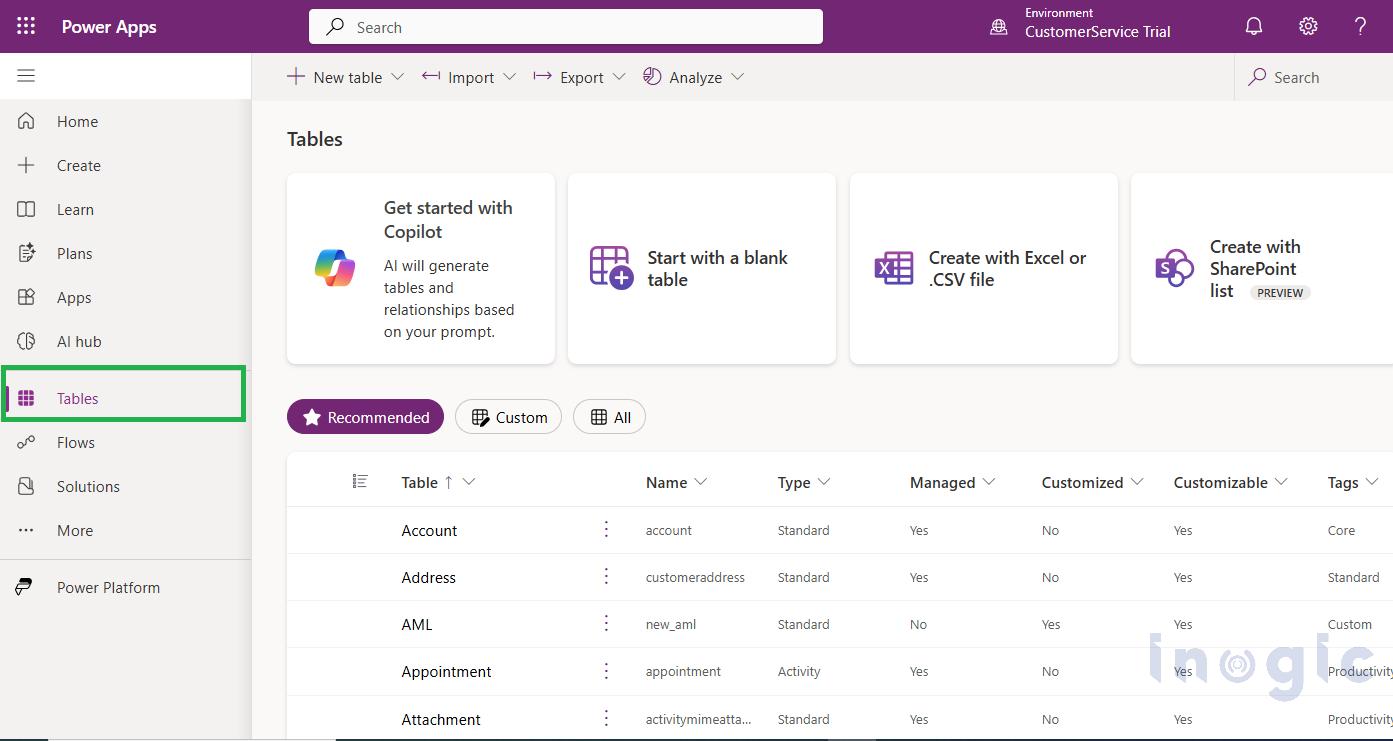Start with a blank table

(701, 268)
